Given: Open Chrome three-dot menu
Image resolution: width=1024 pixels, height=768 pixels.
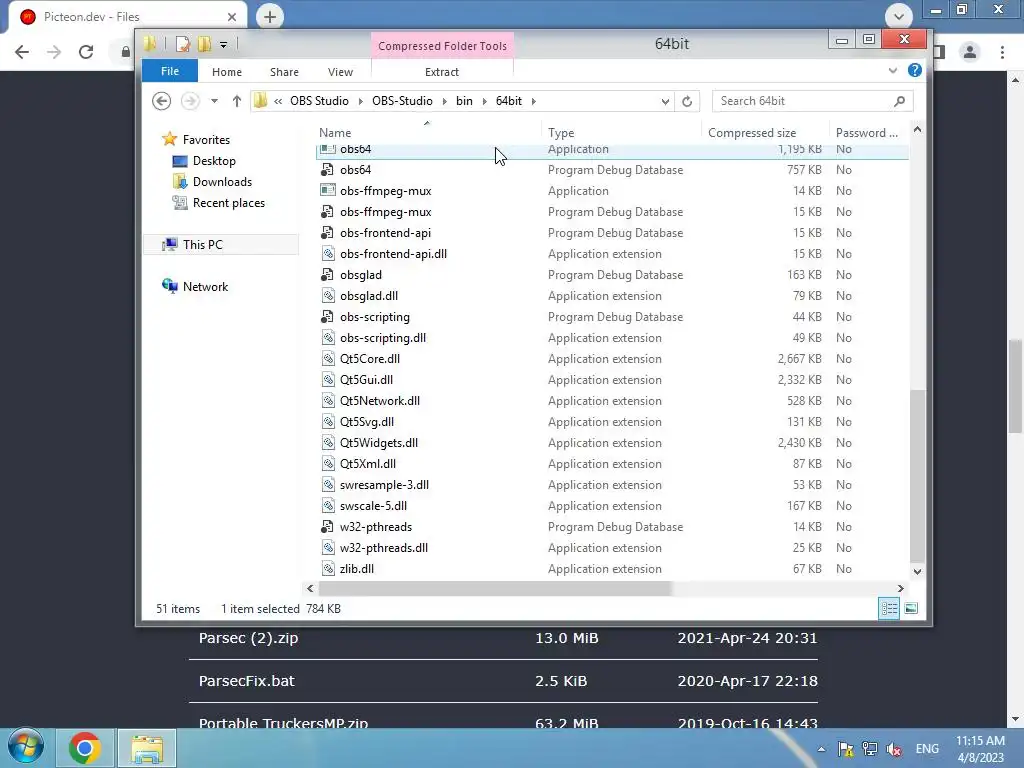Looking at the screenshot, I should tap(1002, 52).
